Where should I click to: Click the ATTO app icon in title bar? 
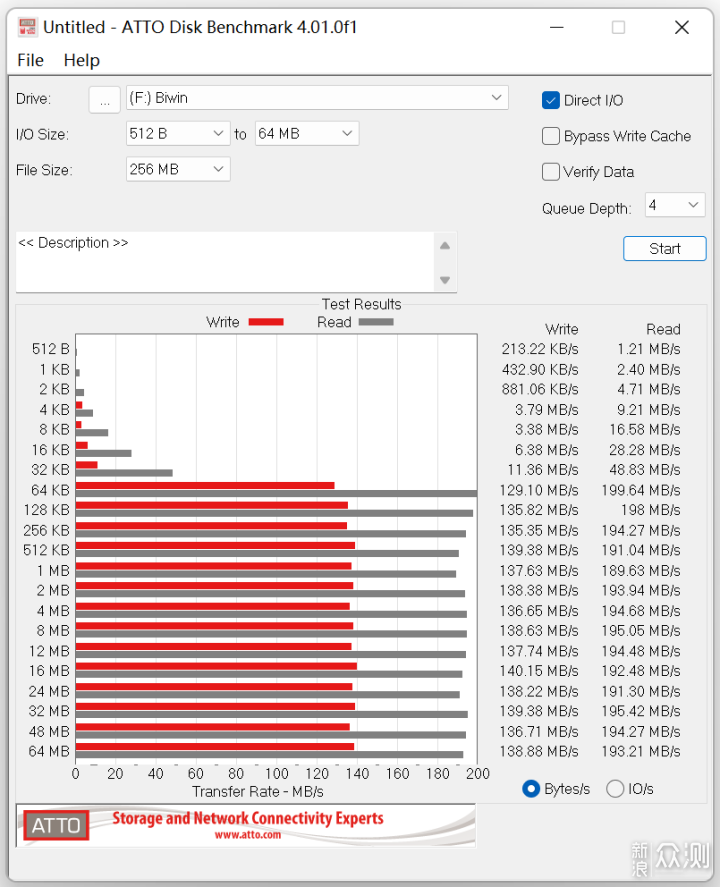[x=27, y=27]
